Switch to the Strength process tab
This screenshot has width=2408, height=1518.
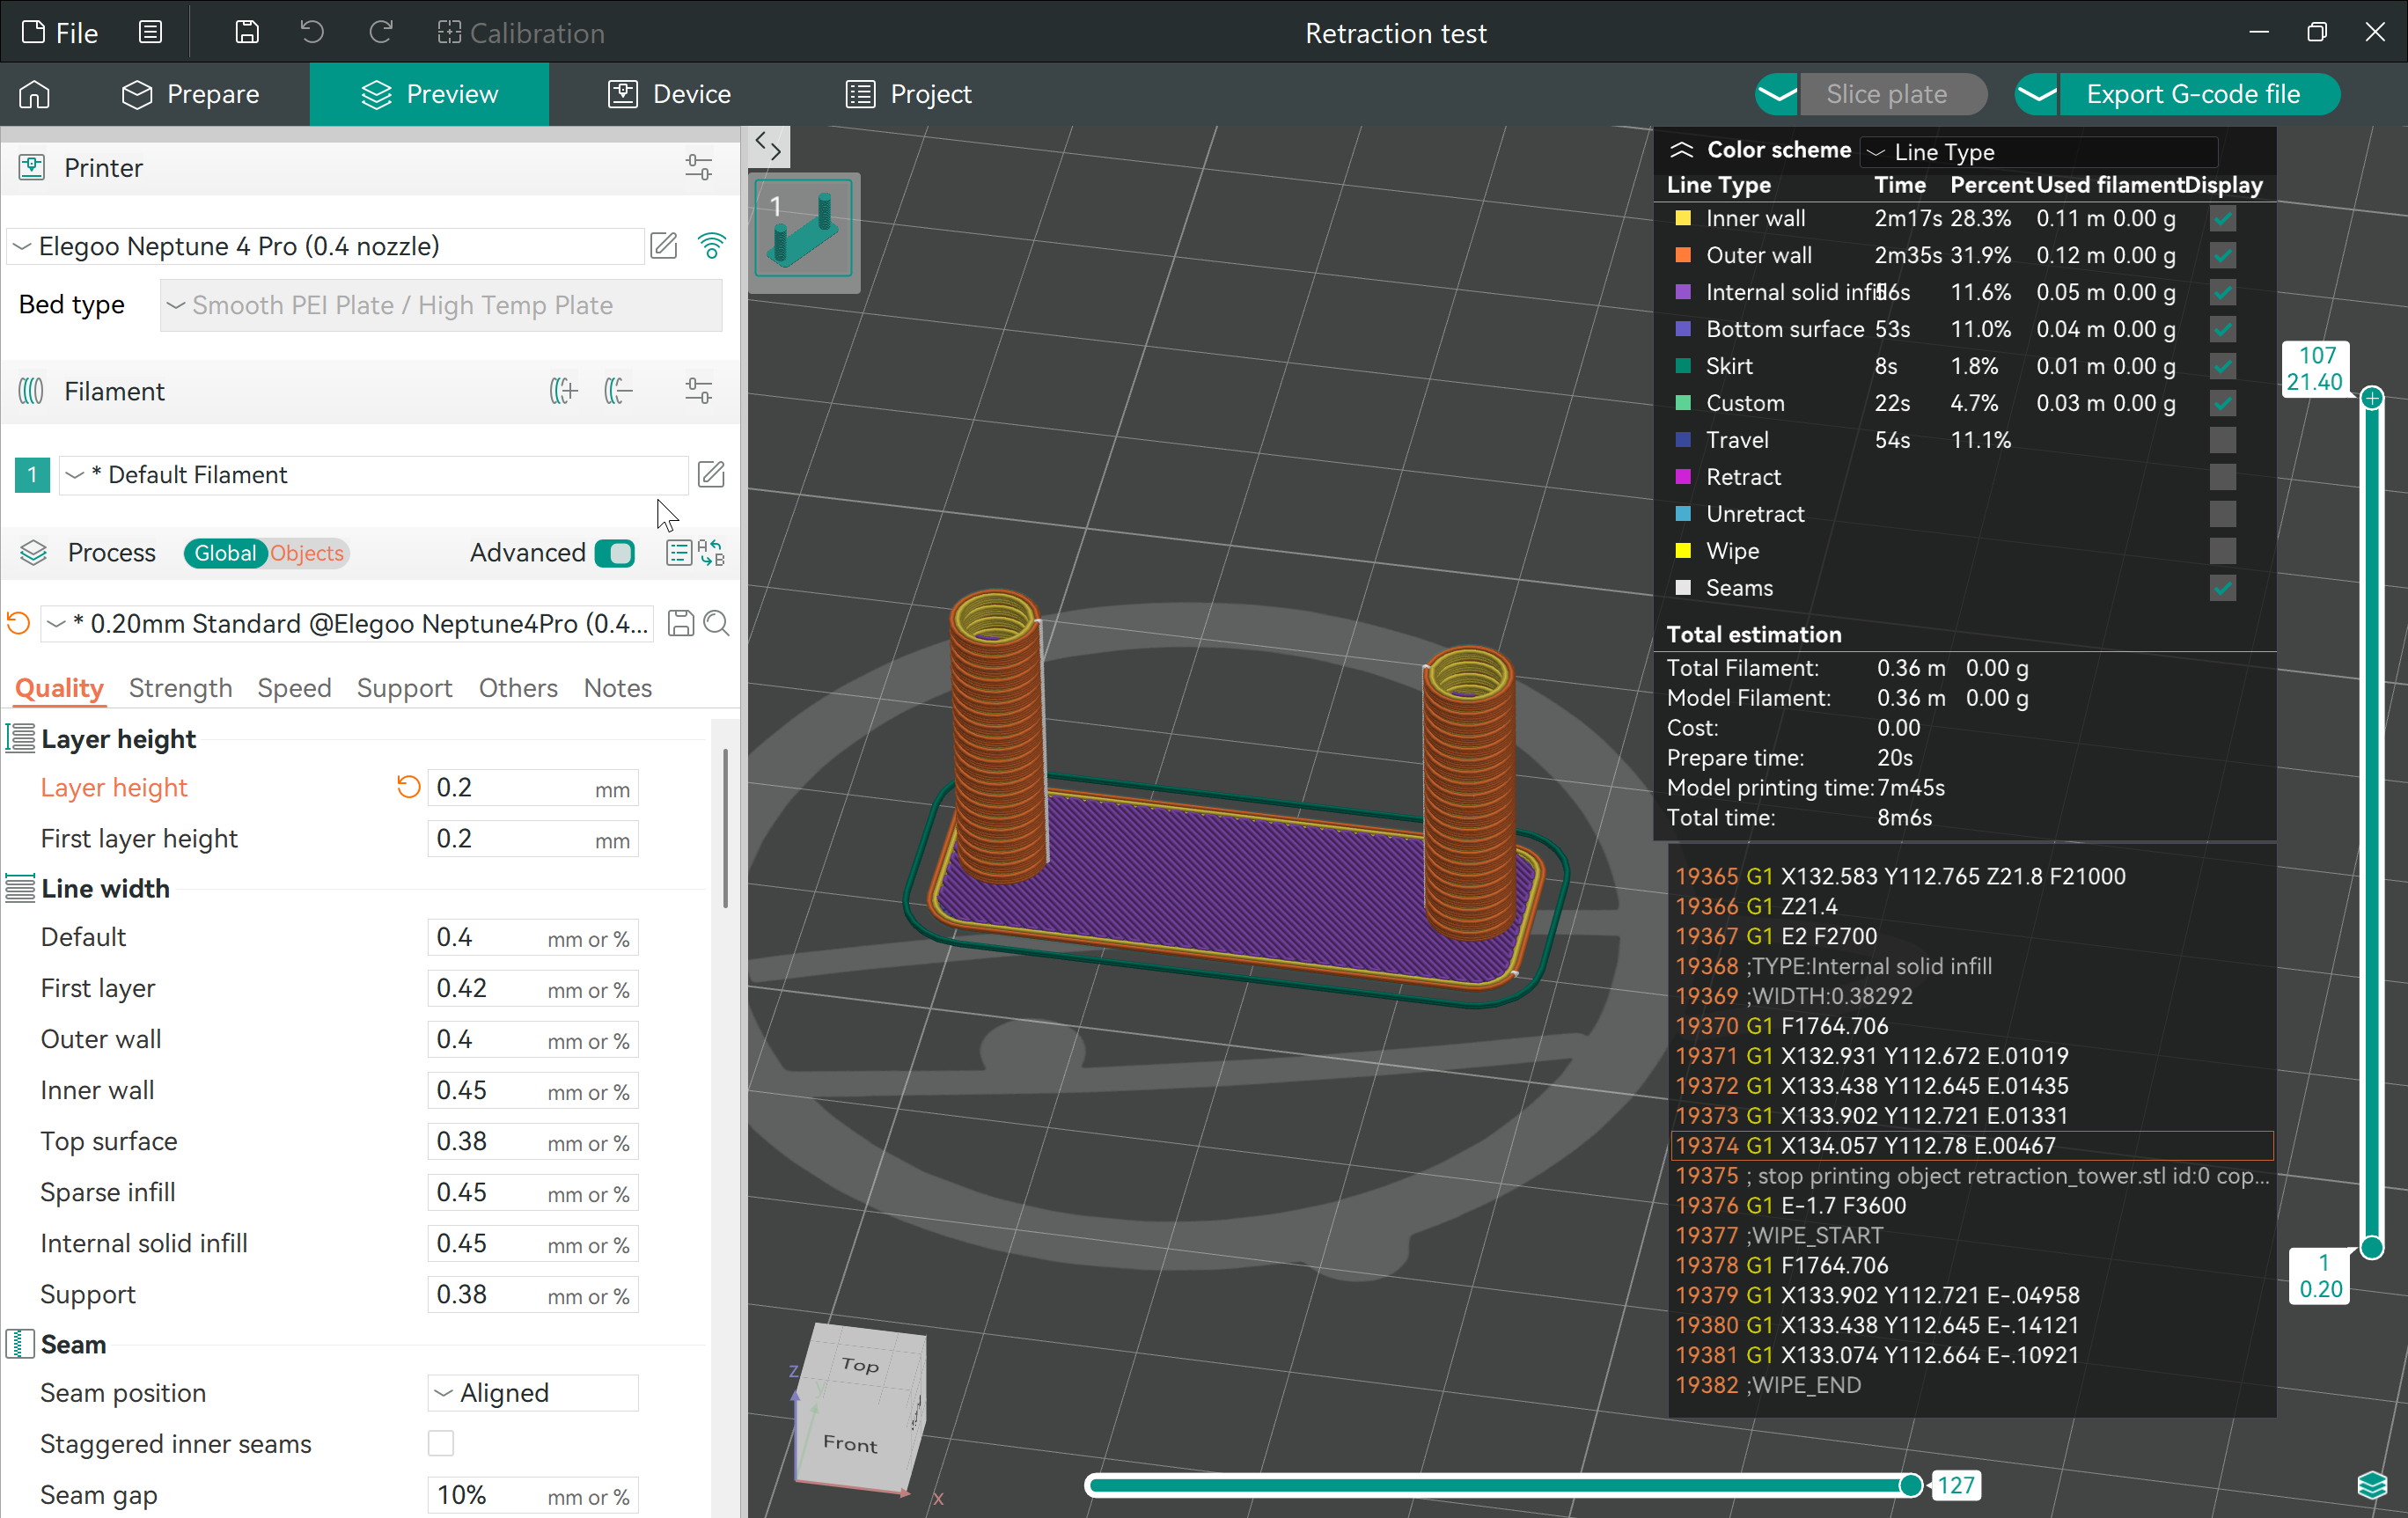(180, 687)
